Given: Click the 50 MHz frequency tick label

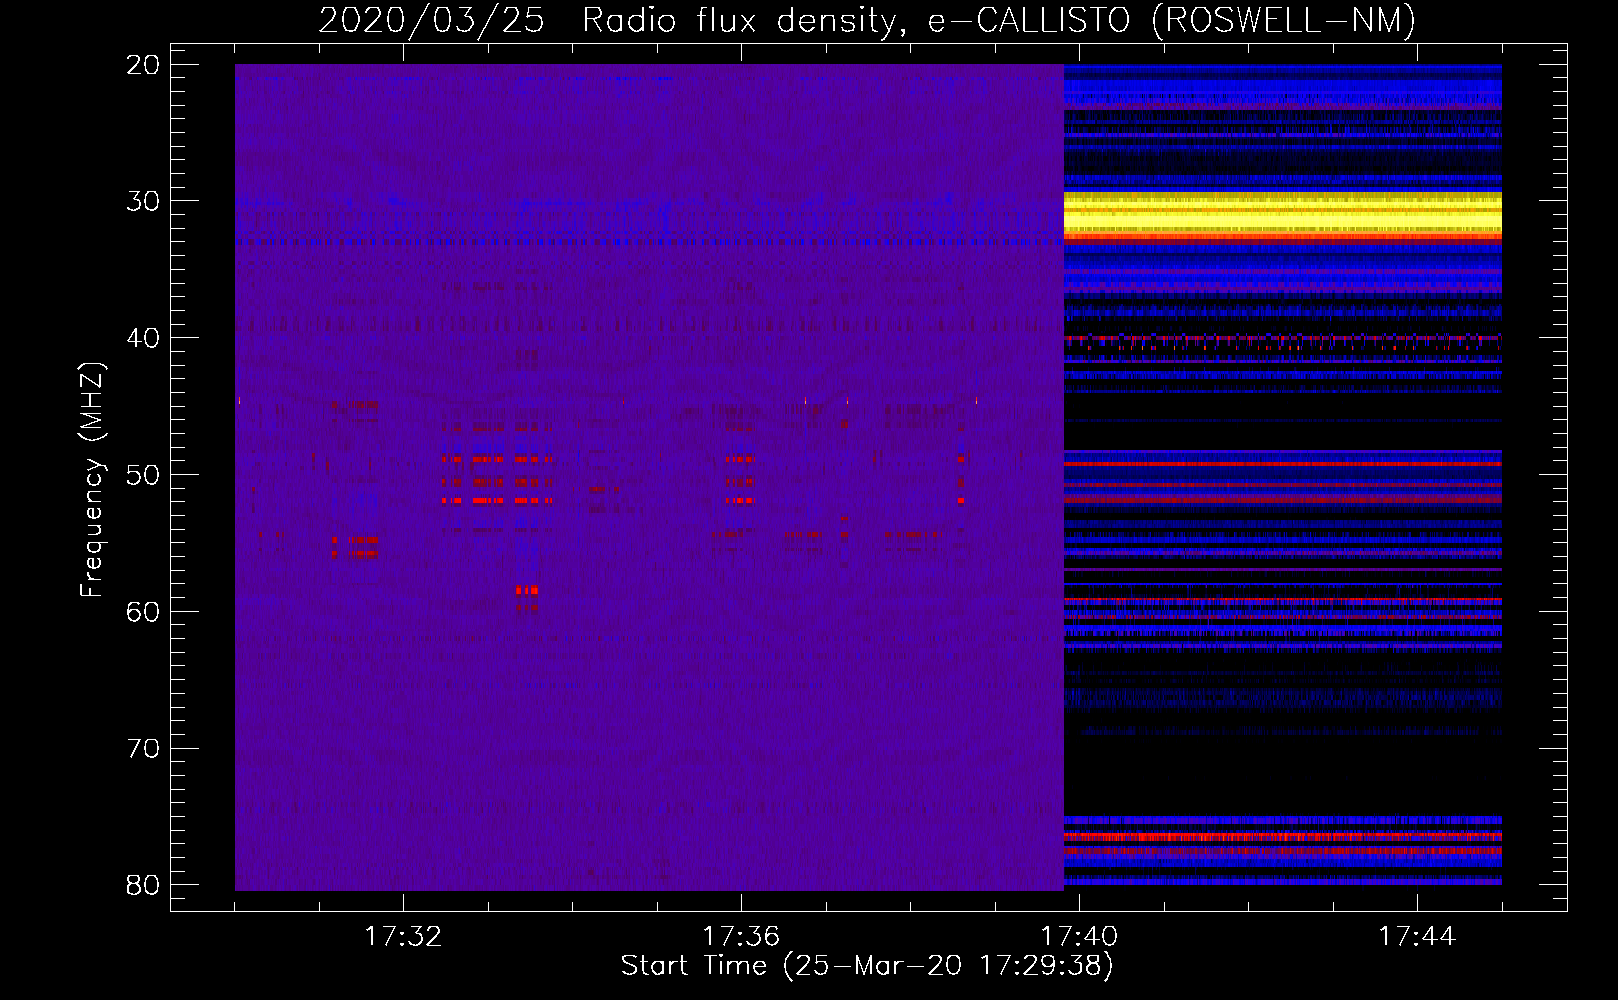Looking at the screenshot, I should [143, 475].
